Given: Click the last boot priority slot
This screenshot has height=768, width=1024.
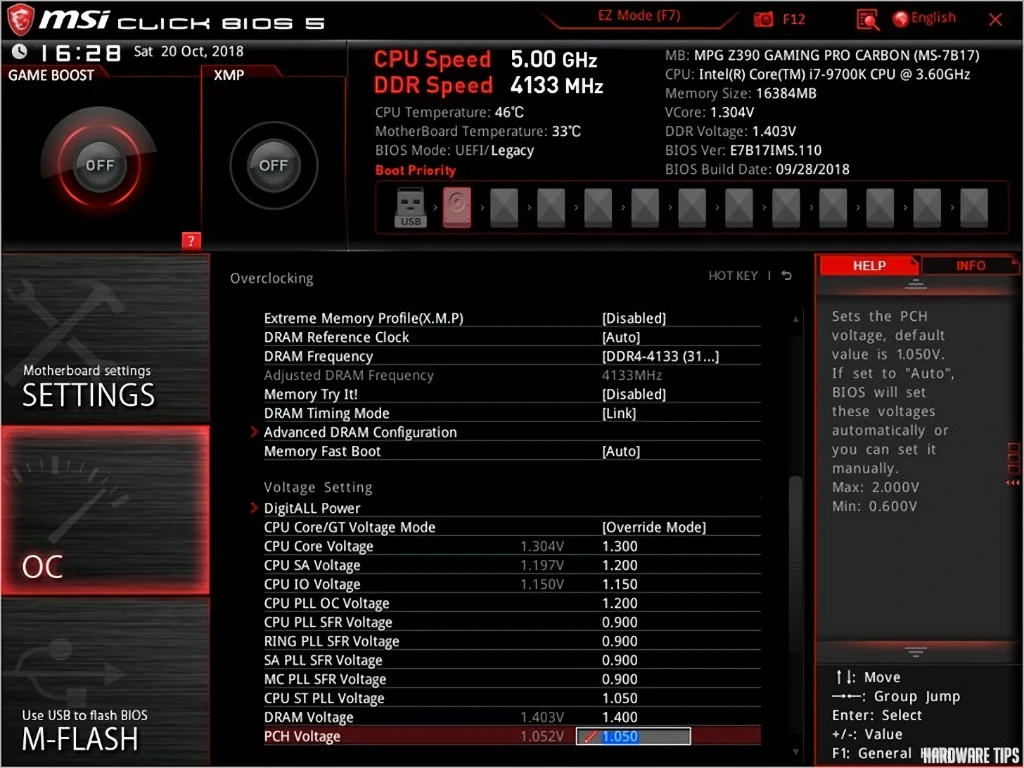Looking at the screenshot, I should point(974,208).
